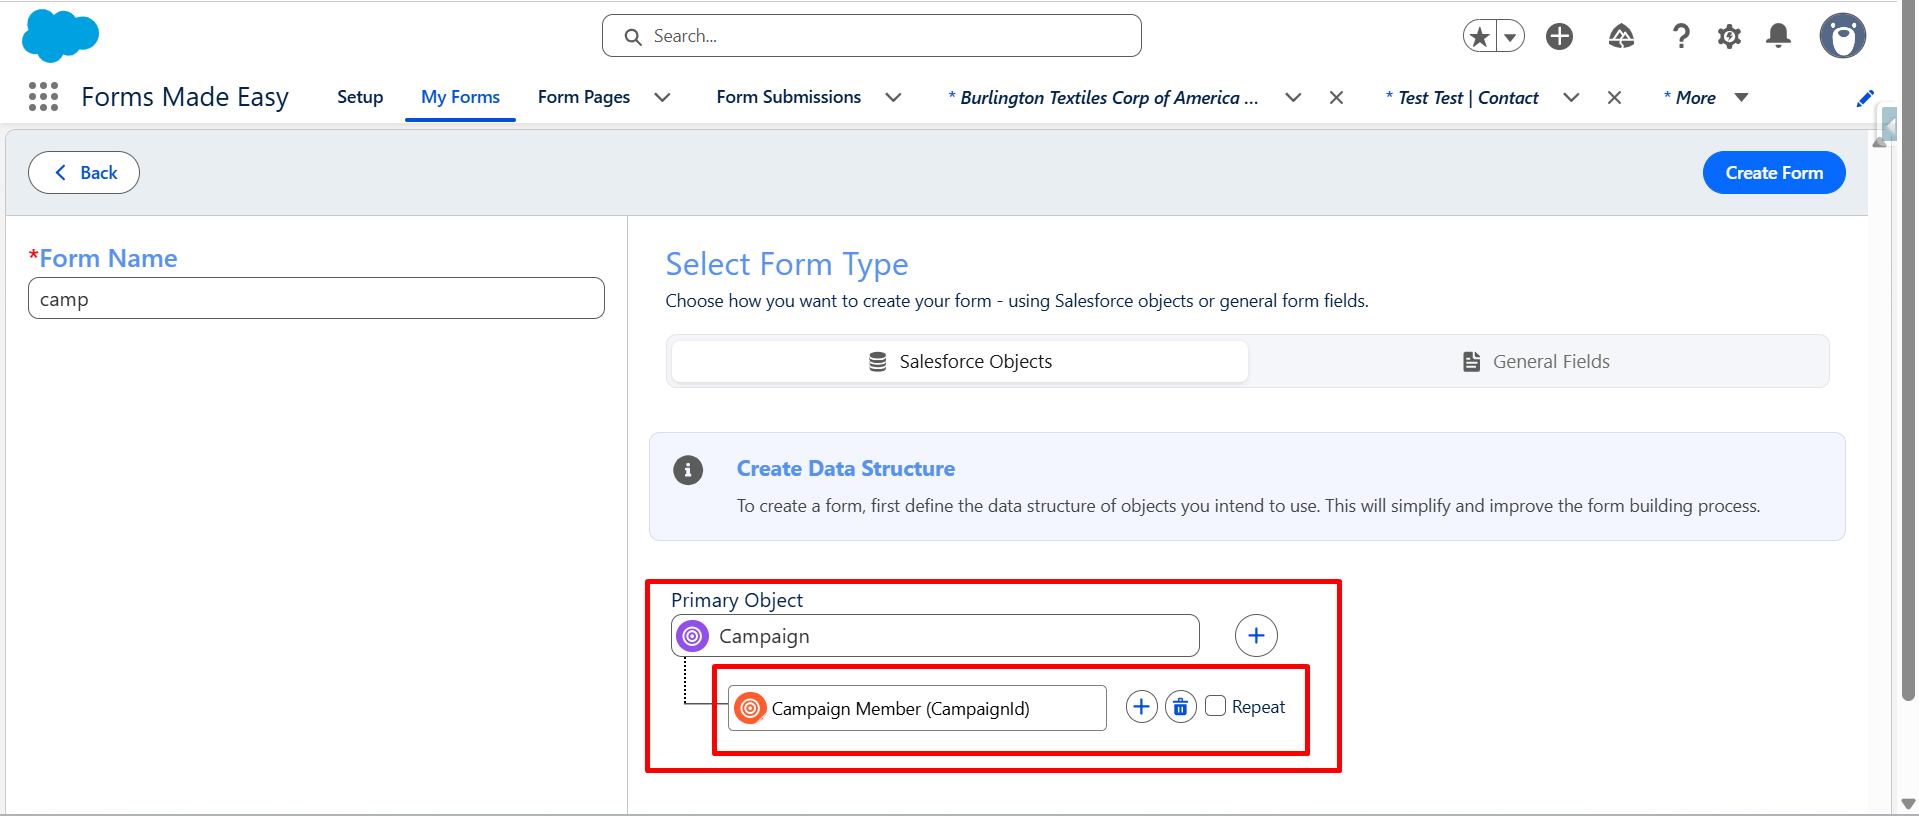
Task: Click the Form Name text field
Action: pos(316,299)
